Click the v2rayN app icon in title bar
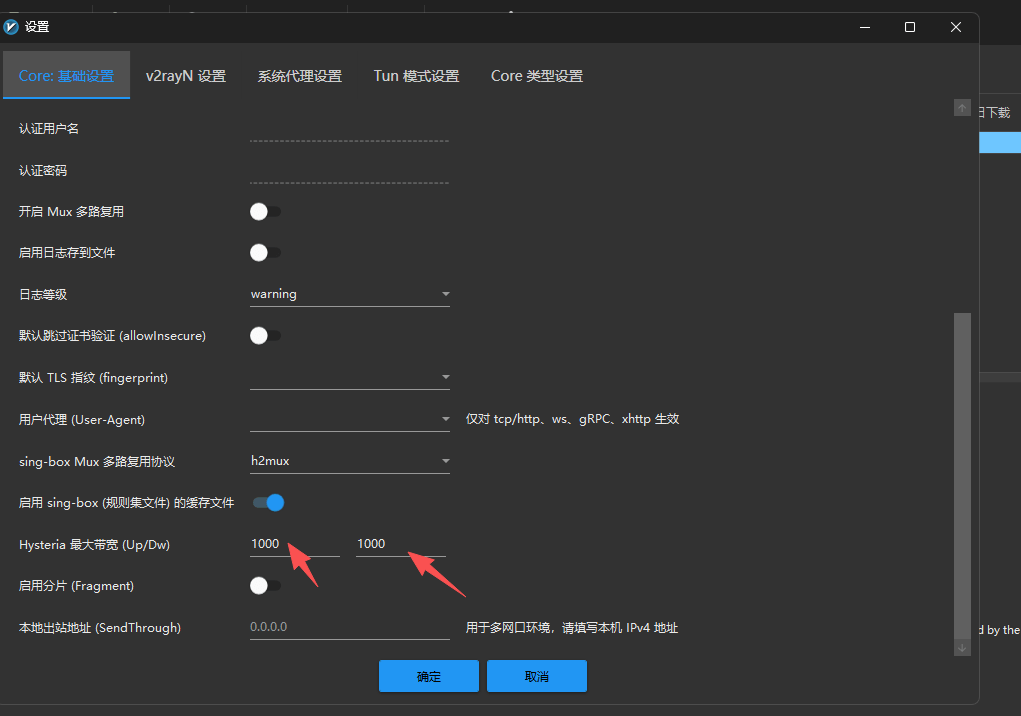This screenshot has height=716, width=1021. click(11, 27)
